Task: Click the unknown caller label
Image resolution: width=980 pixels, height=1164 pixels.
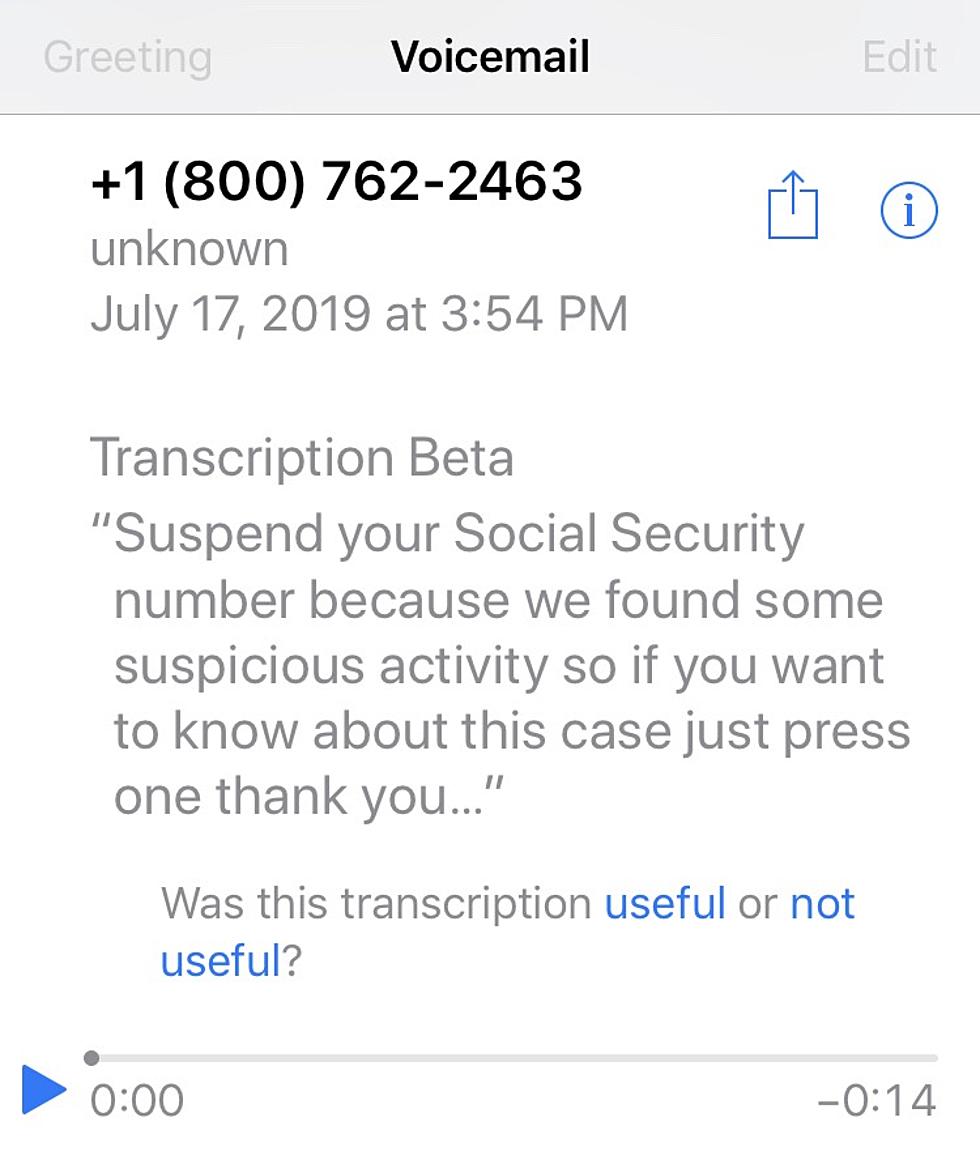Action: (x=189, y=249)
